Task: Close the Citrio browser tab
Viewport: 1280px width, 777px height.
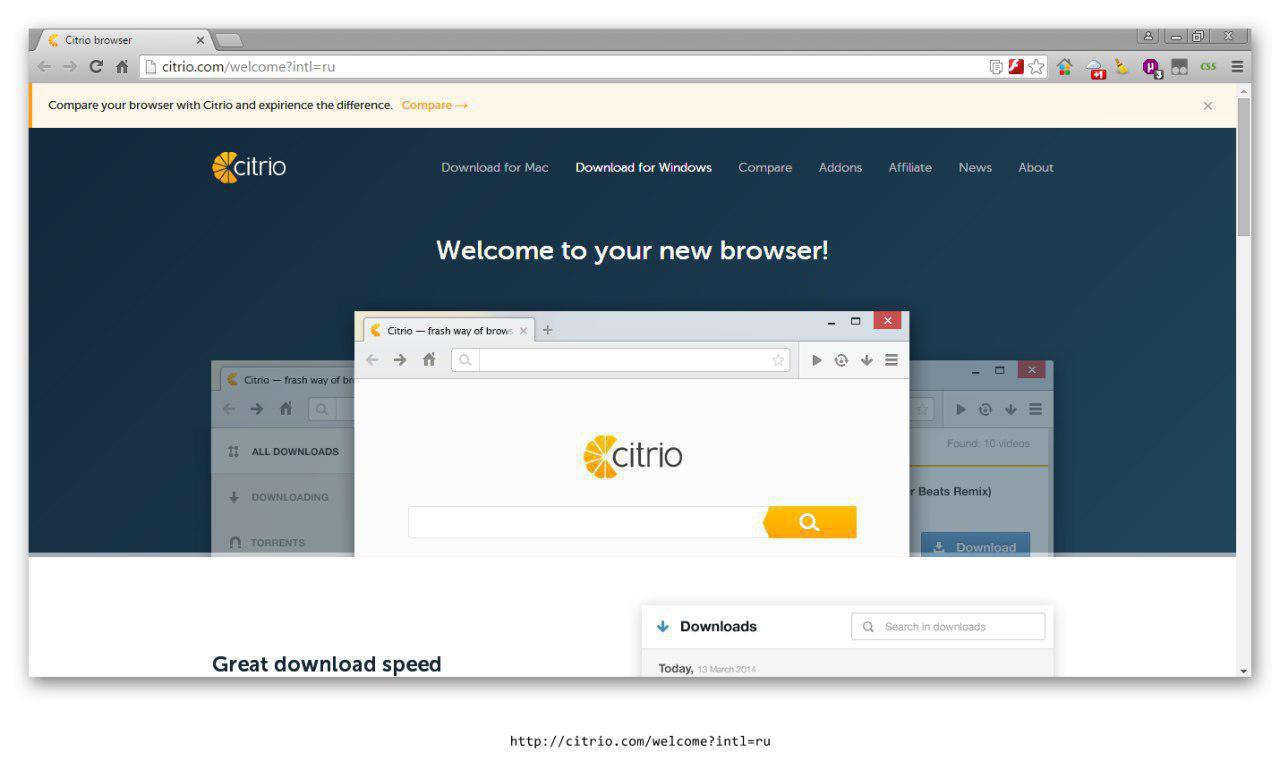Action: pyautogui.click(x=200, y=40)
